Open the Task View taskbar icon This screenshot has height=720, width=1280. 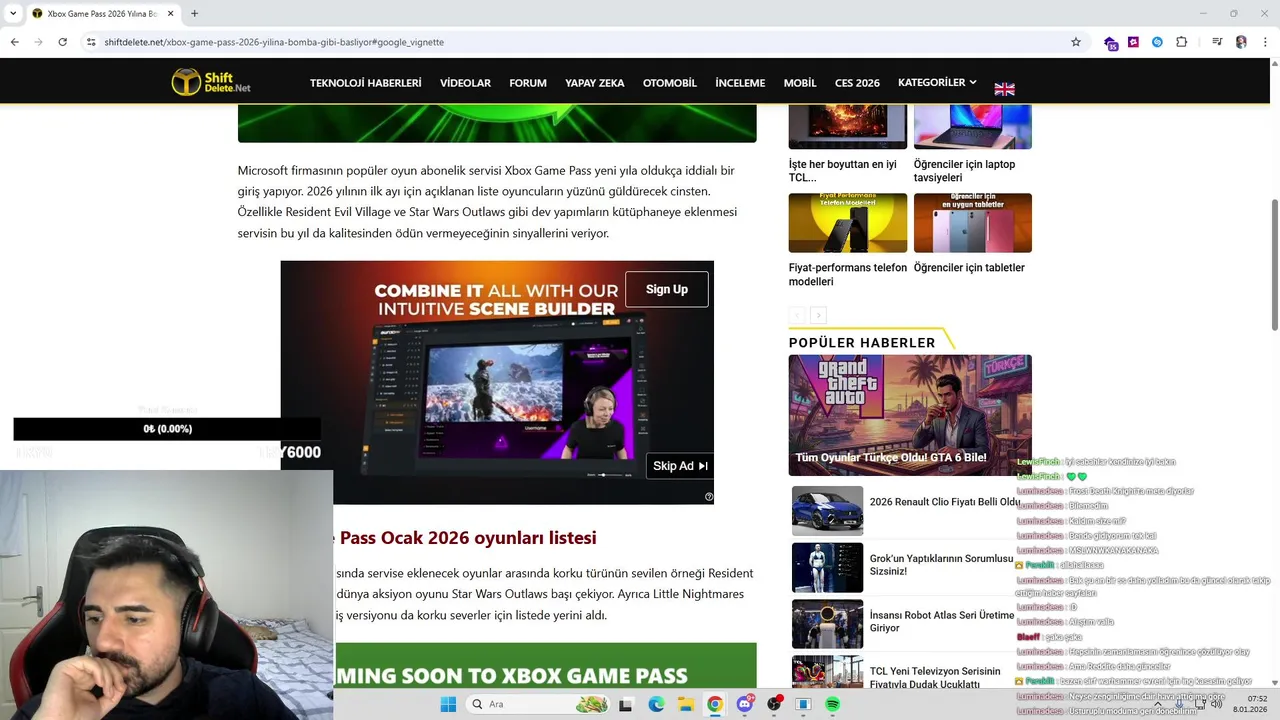point(626,704)
